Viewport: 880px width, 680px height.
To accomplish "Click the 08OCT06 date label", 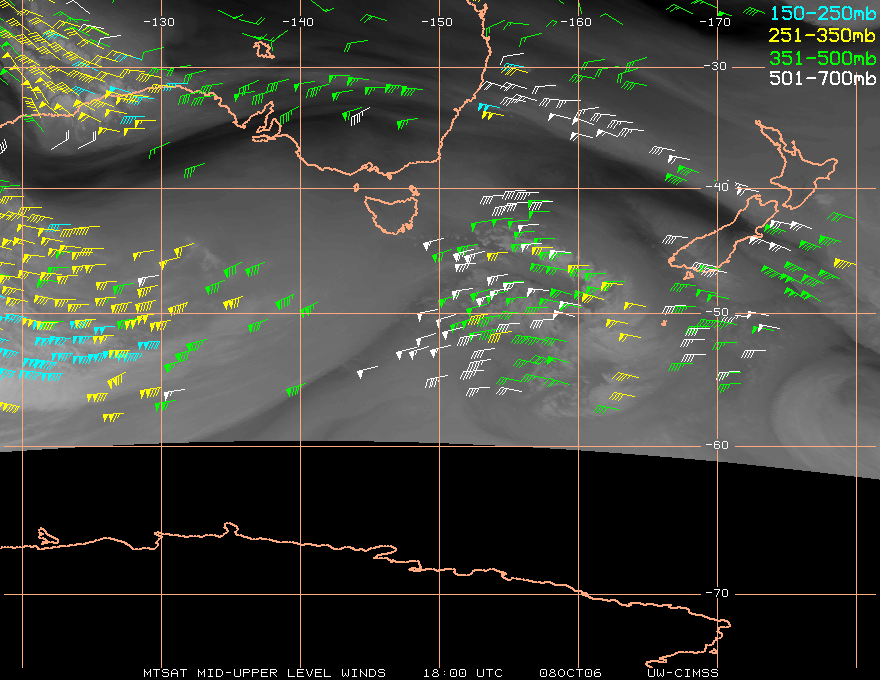I will point(570,673).
